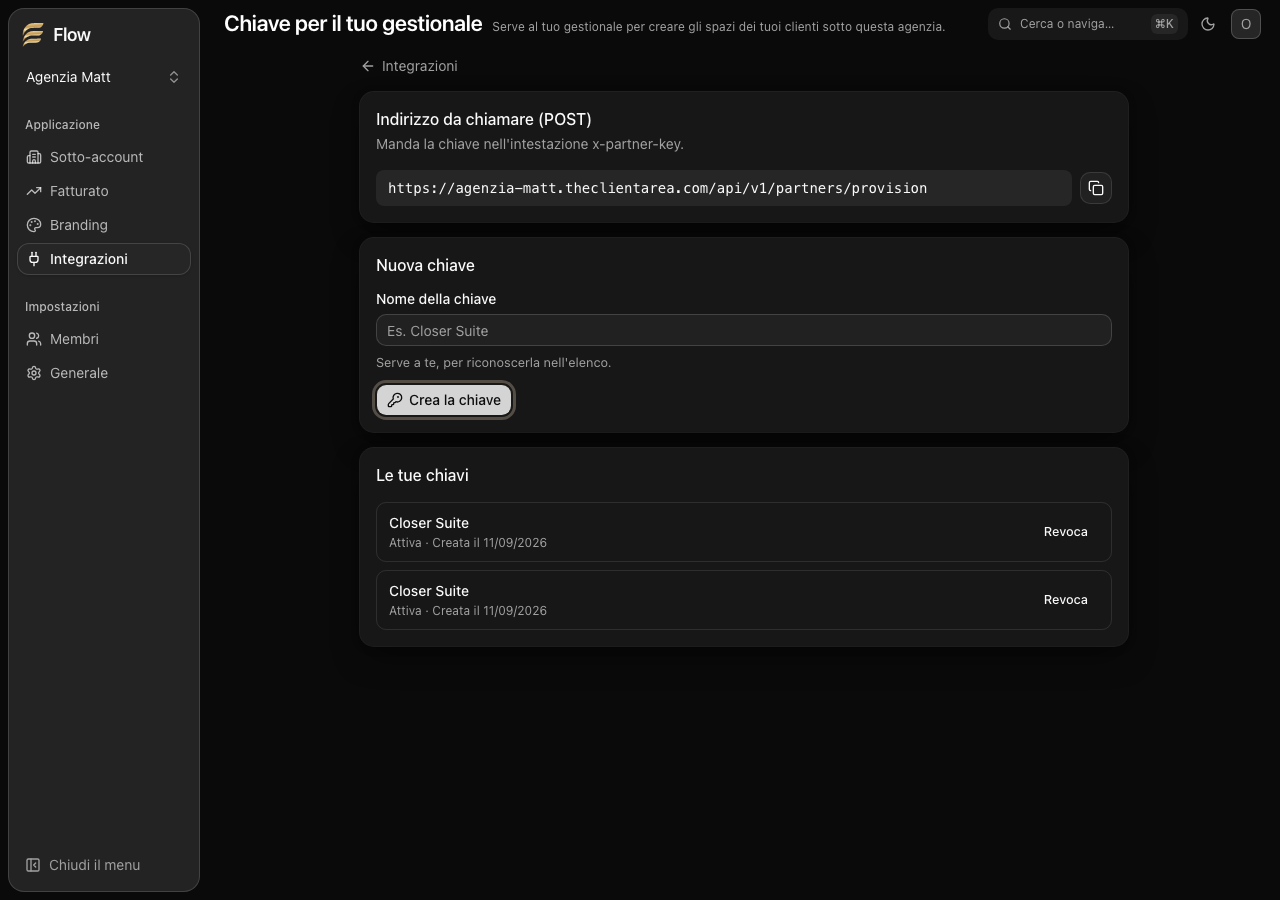1280x900 pixels.
Task: Click the Branding palette icon
Action: coord(34,225)
